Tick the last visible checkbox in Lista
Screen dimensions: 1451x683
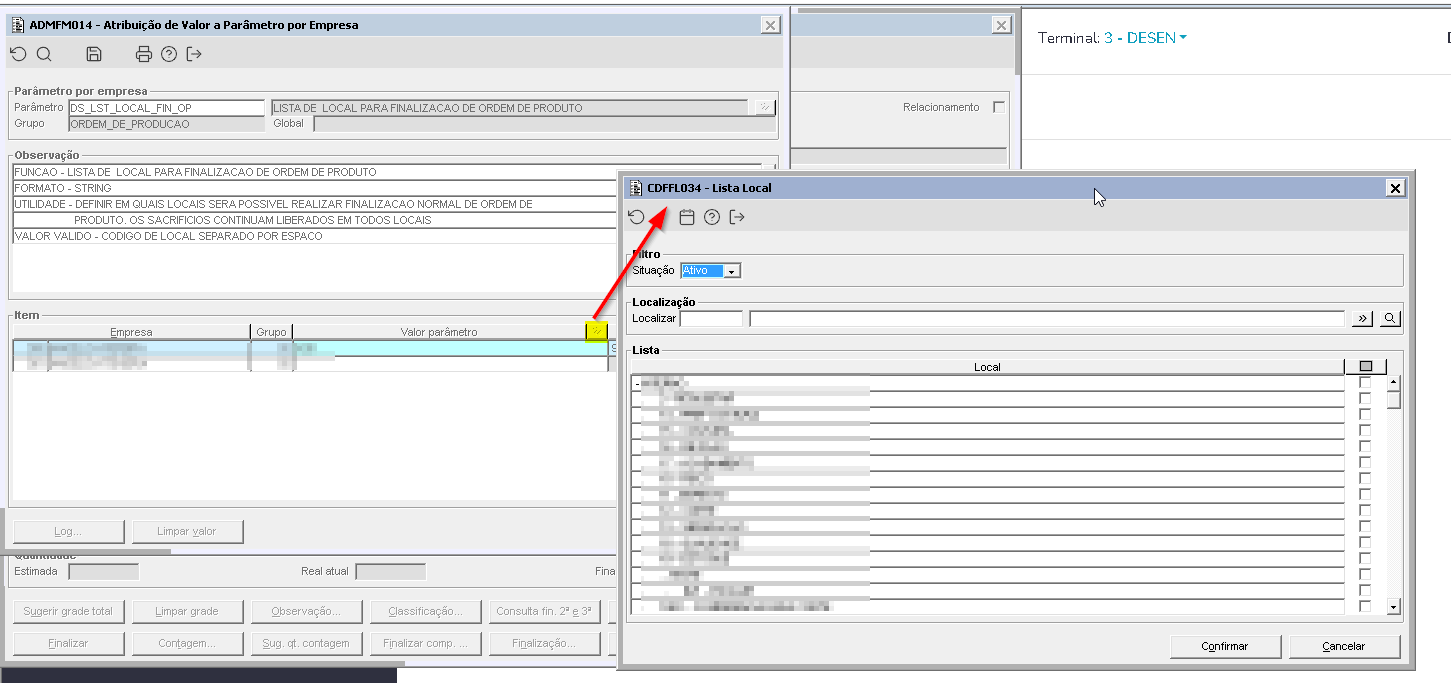tap(1365, 607)
